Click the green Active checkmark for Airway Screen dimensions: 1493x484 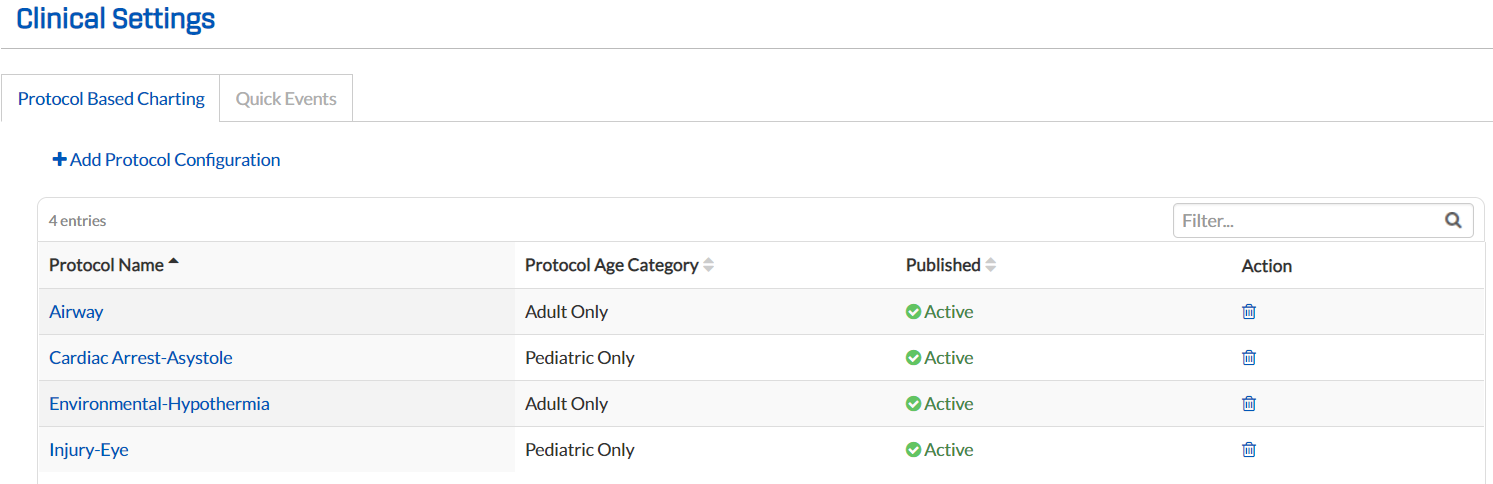click(913, 312)
